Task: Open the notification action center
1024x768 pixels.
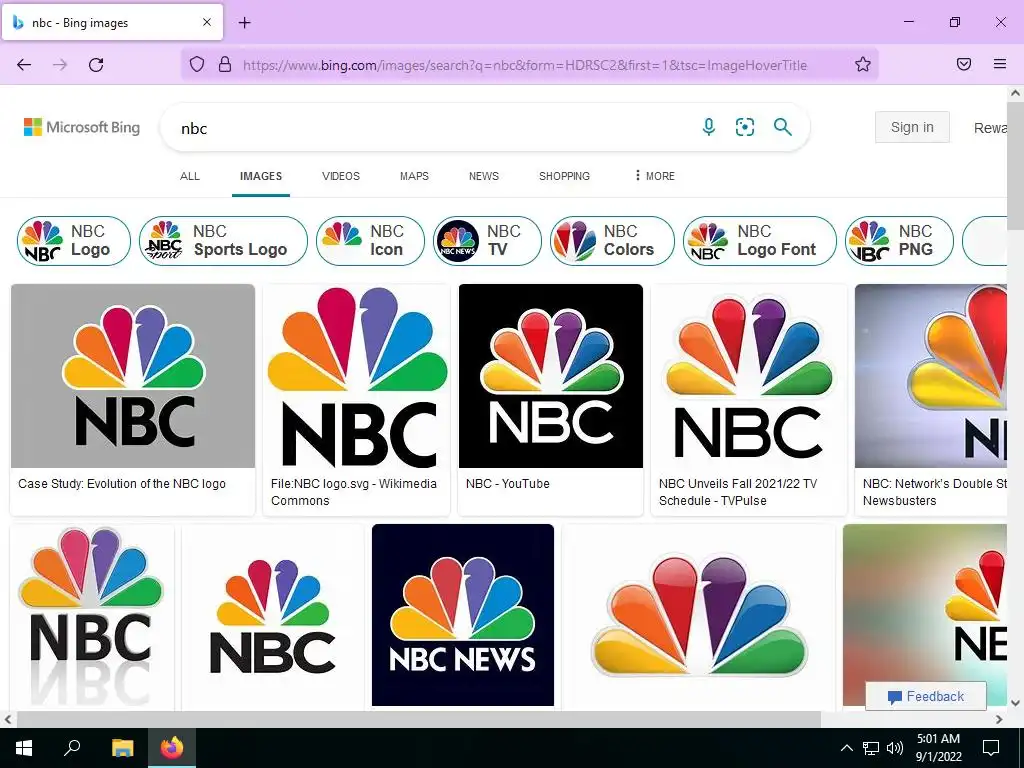Action: 991,748
